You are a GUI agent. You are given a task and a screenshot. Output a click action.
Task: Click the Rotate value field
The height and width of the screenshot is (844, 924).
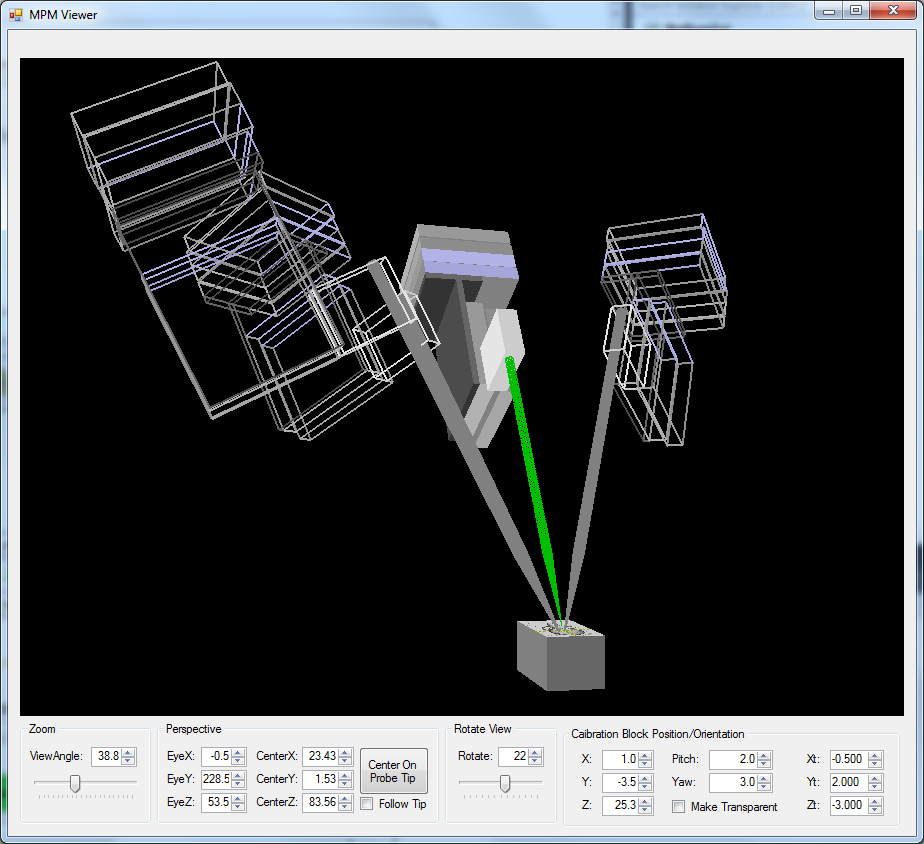coord(513,756)
